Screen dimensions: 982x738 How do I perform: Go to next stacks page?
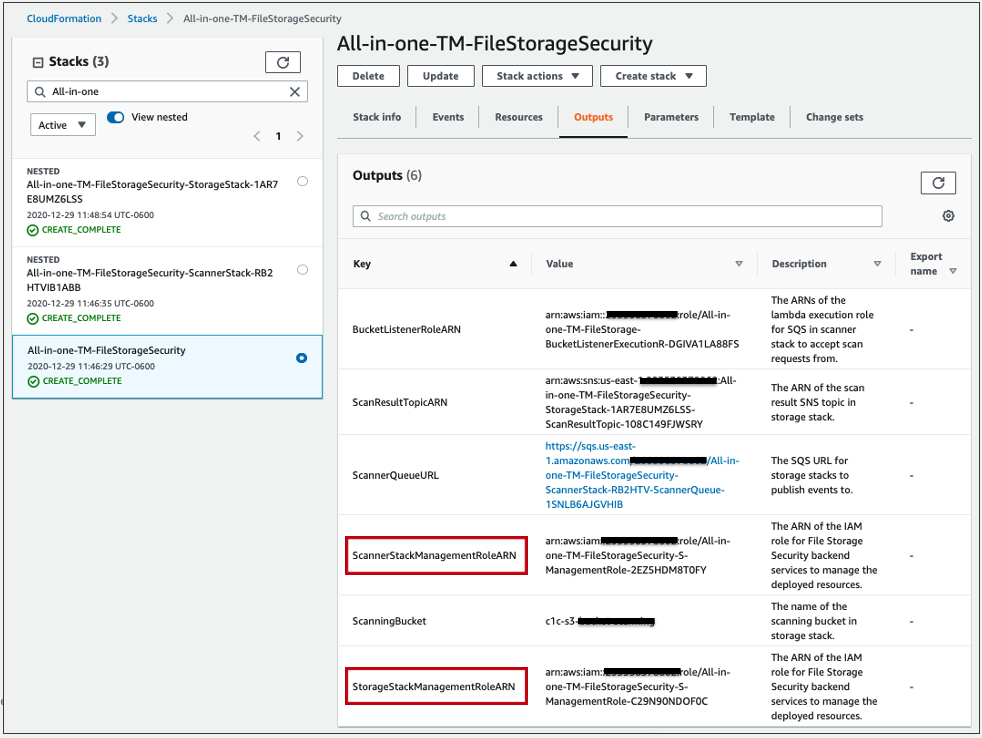[300, 136]
